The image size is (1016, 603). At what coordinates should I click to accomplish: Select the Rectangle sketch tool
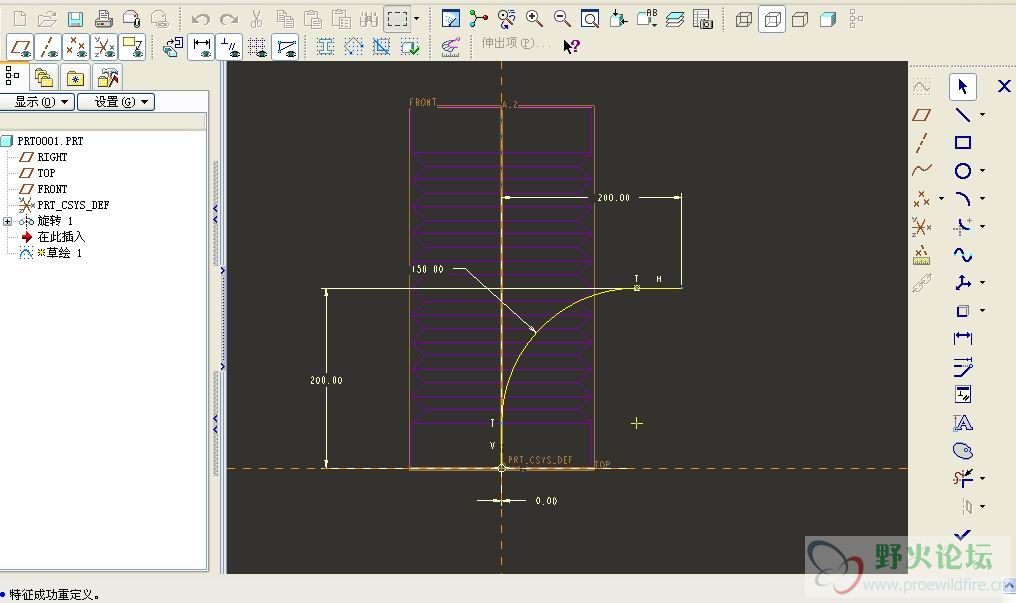pos(963,142)
